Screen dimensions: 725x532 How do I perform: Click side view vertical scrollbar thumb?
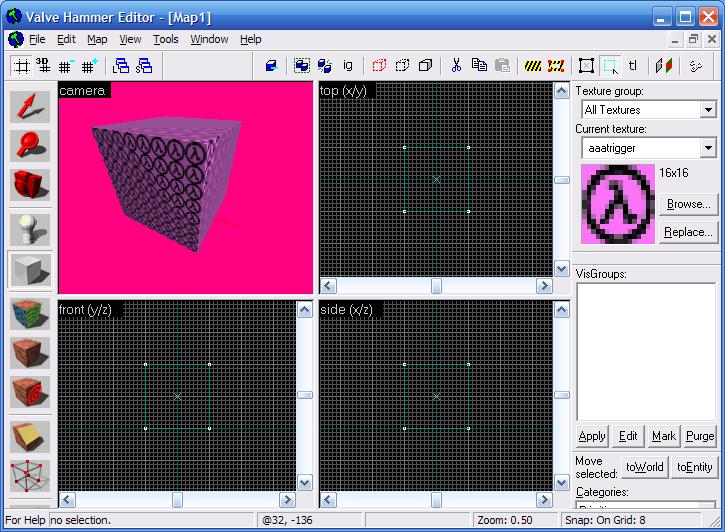[x=562, y=395]
